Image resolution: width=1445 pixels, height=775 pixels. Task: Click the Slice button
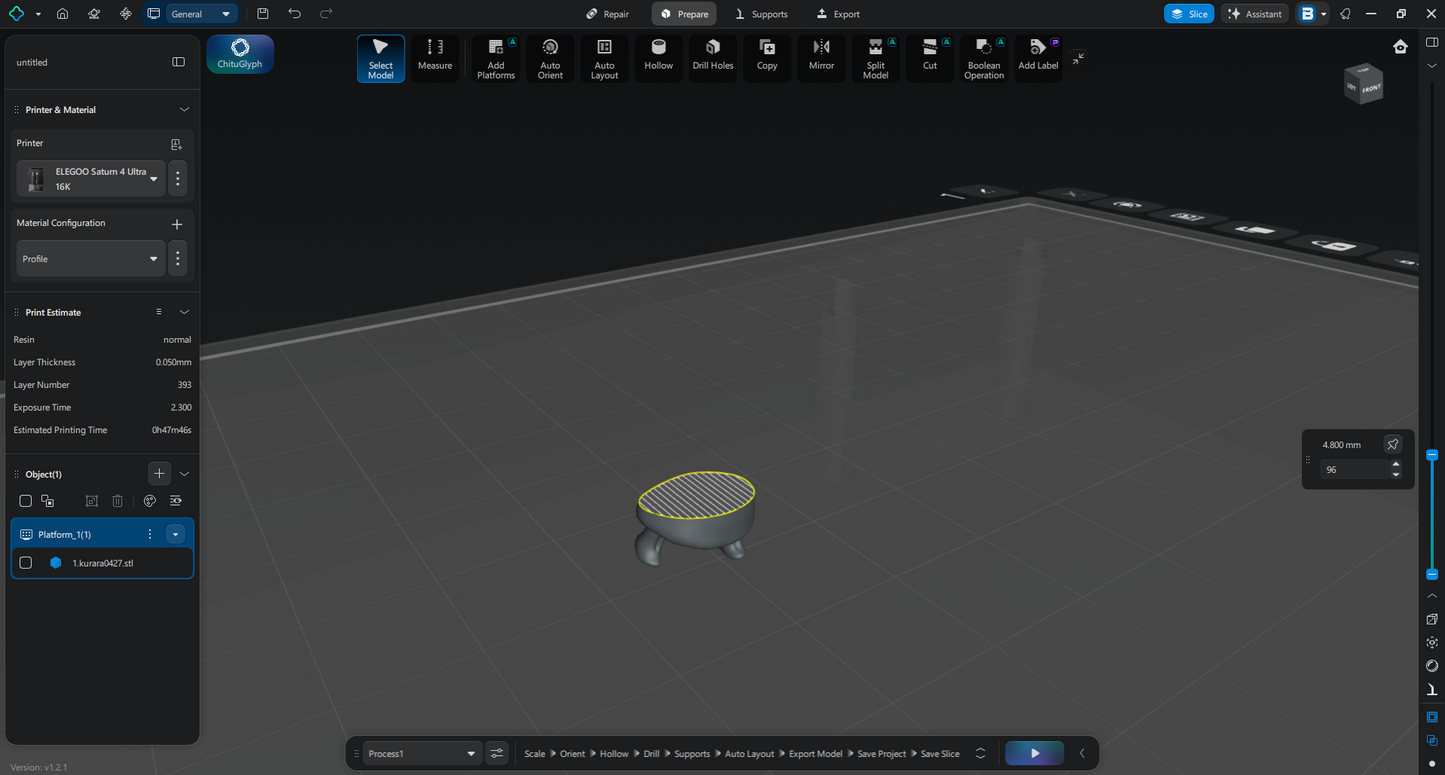coord(1189,14)
